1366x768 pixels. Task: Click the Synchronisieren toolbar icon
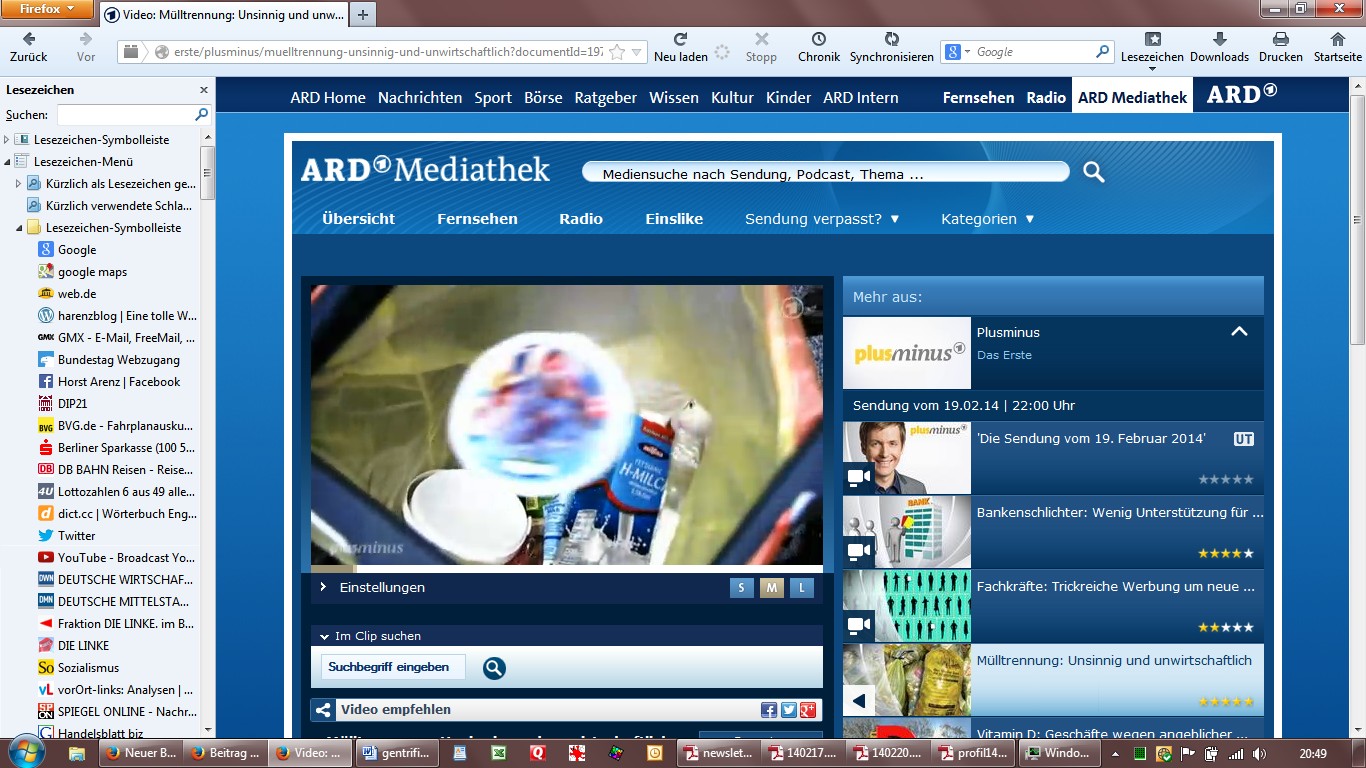891,40
